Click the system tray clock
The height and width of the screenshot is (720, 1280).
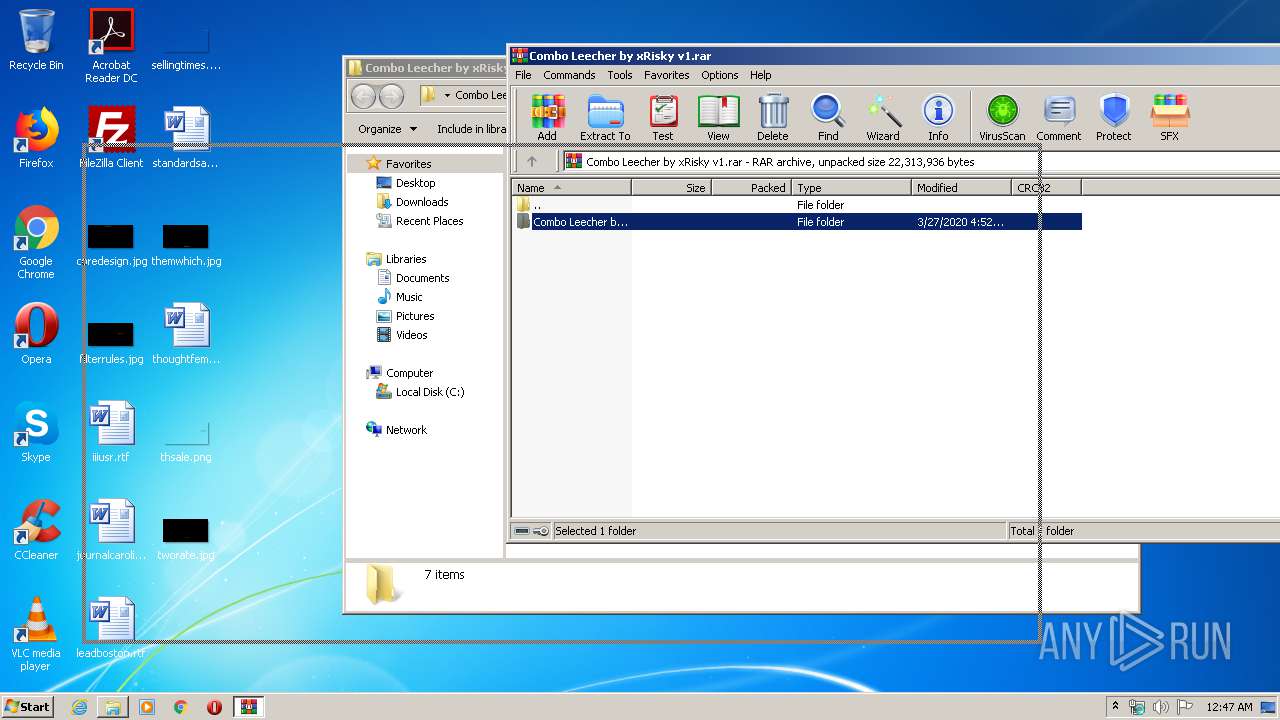click(1229, 707)
